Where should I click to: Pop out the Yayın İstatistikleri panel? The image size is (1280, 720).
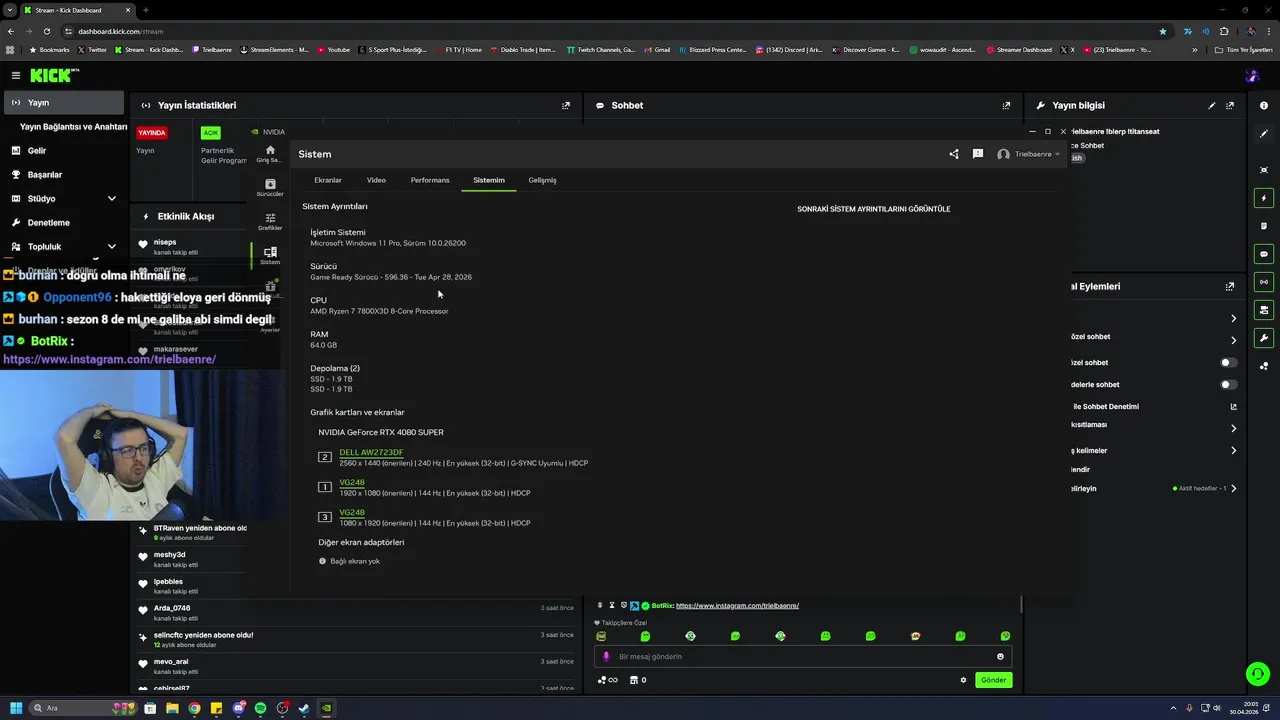[565, 105]
